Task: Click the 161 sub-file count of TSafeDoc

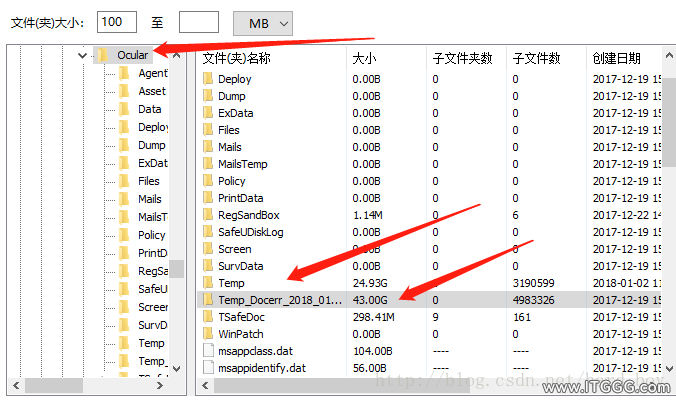Action: pyautogui.click(x=522, y=317)
